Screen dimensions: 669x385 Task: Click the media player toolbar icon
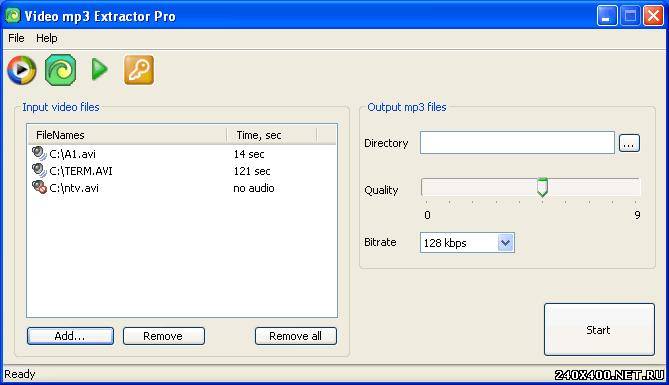click(21, 70)
